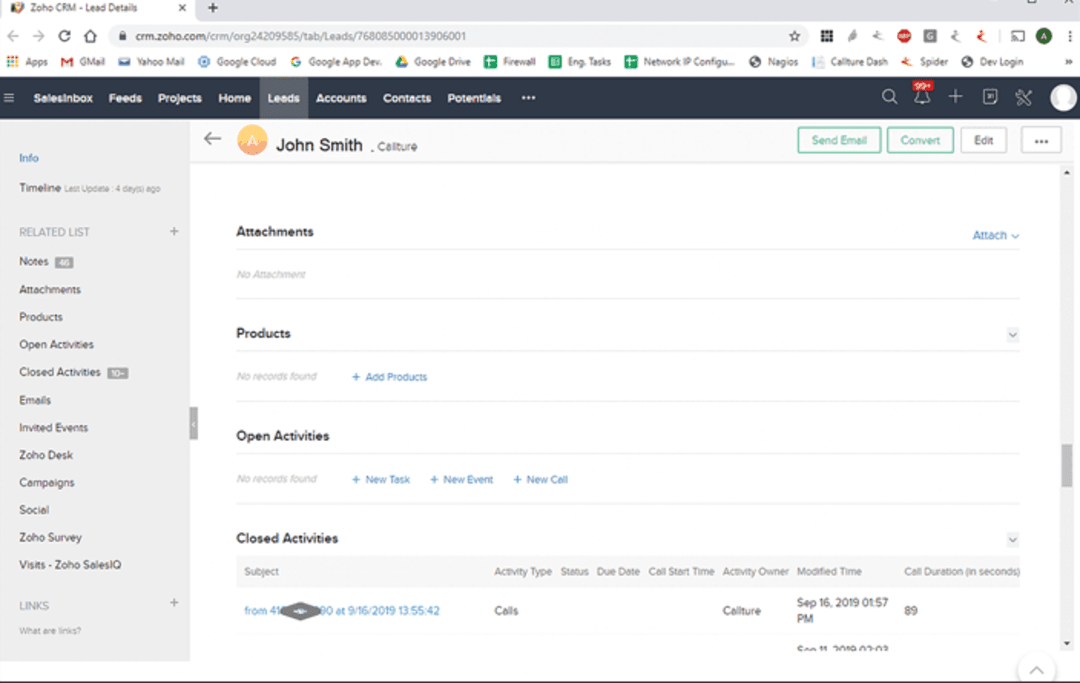Image resolution: width=1080 pixels, height=683 pixels.
Task: Click the Add Products link
Action: click(390, 377)
